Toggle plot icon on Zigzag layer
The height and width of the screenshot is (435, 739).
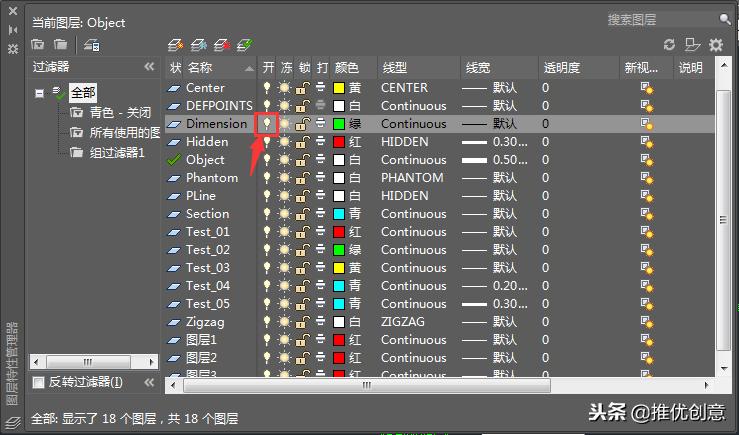pos(320,321)
